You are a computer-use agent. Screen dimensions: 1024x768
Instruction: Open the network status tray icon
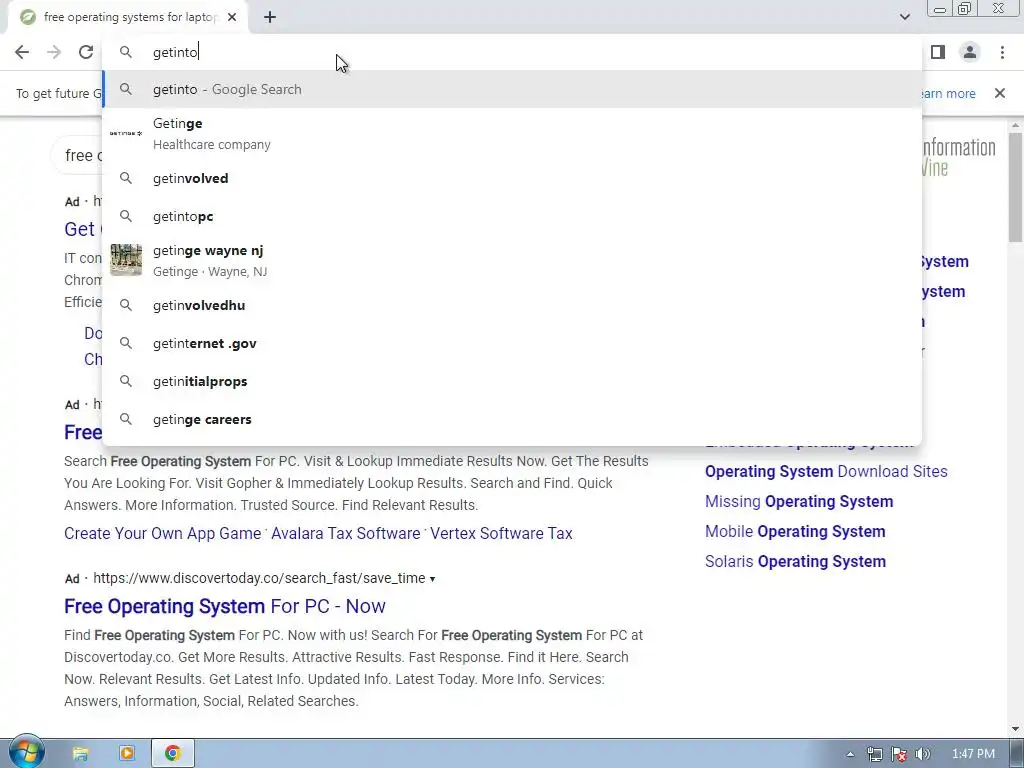[x=875, y=754]
